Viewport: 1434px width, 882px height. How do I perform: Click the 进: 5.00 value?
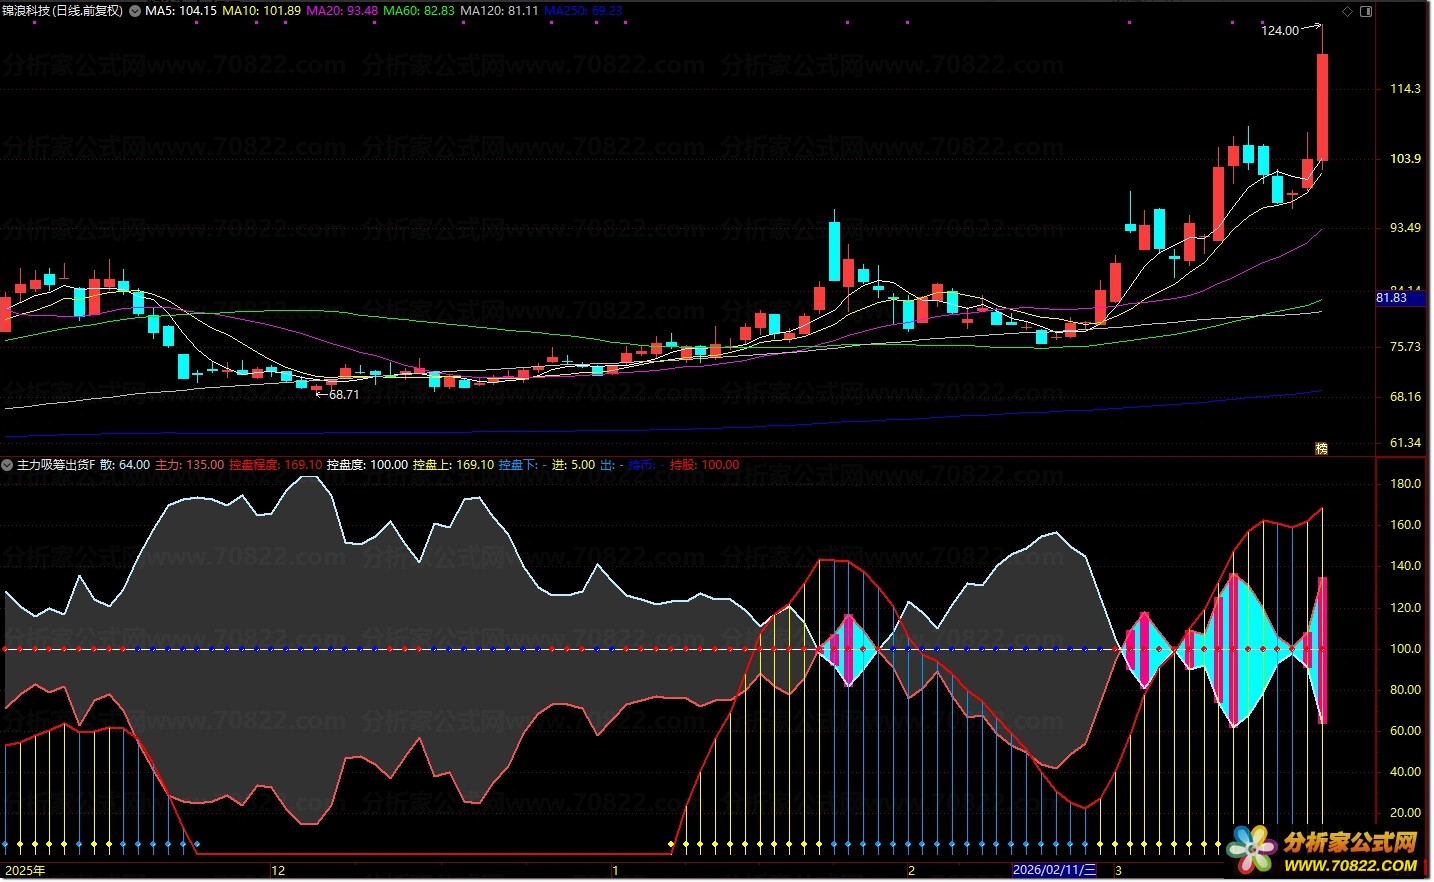point(573,465)
